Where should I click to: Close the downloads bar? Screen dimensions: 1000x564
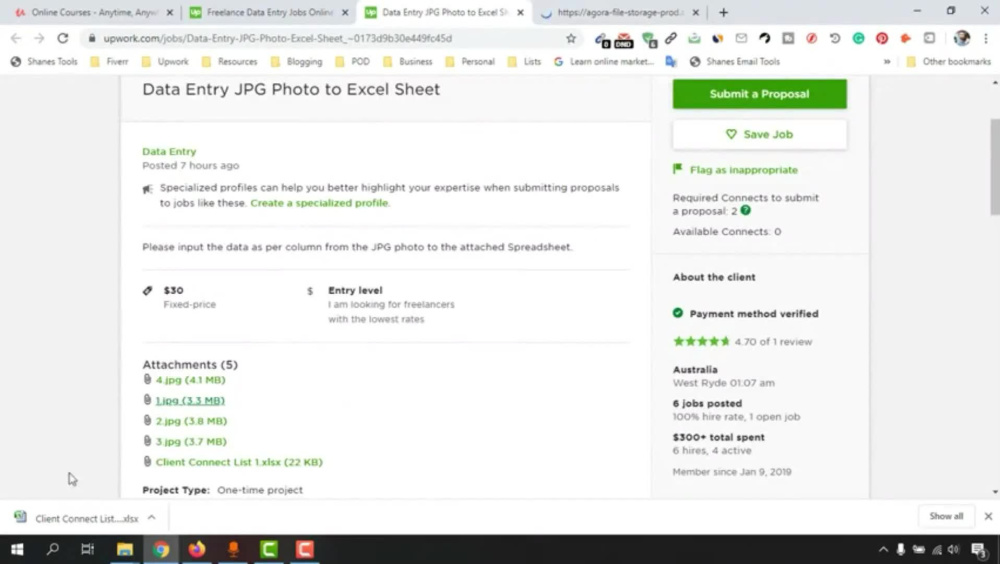coord(989,516)
